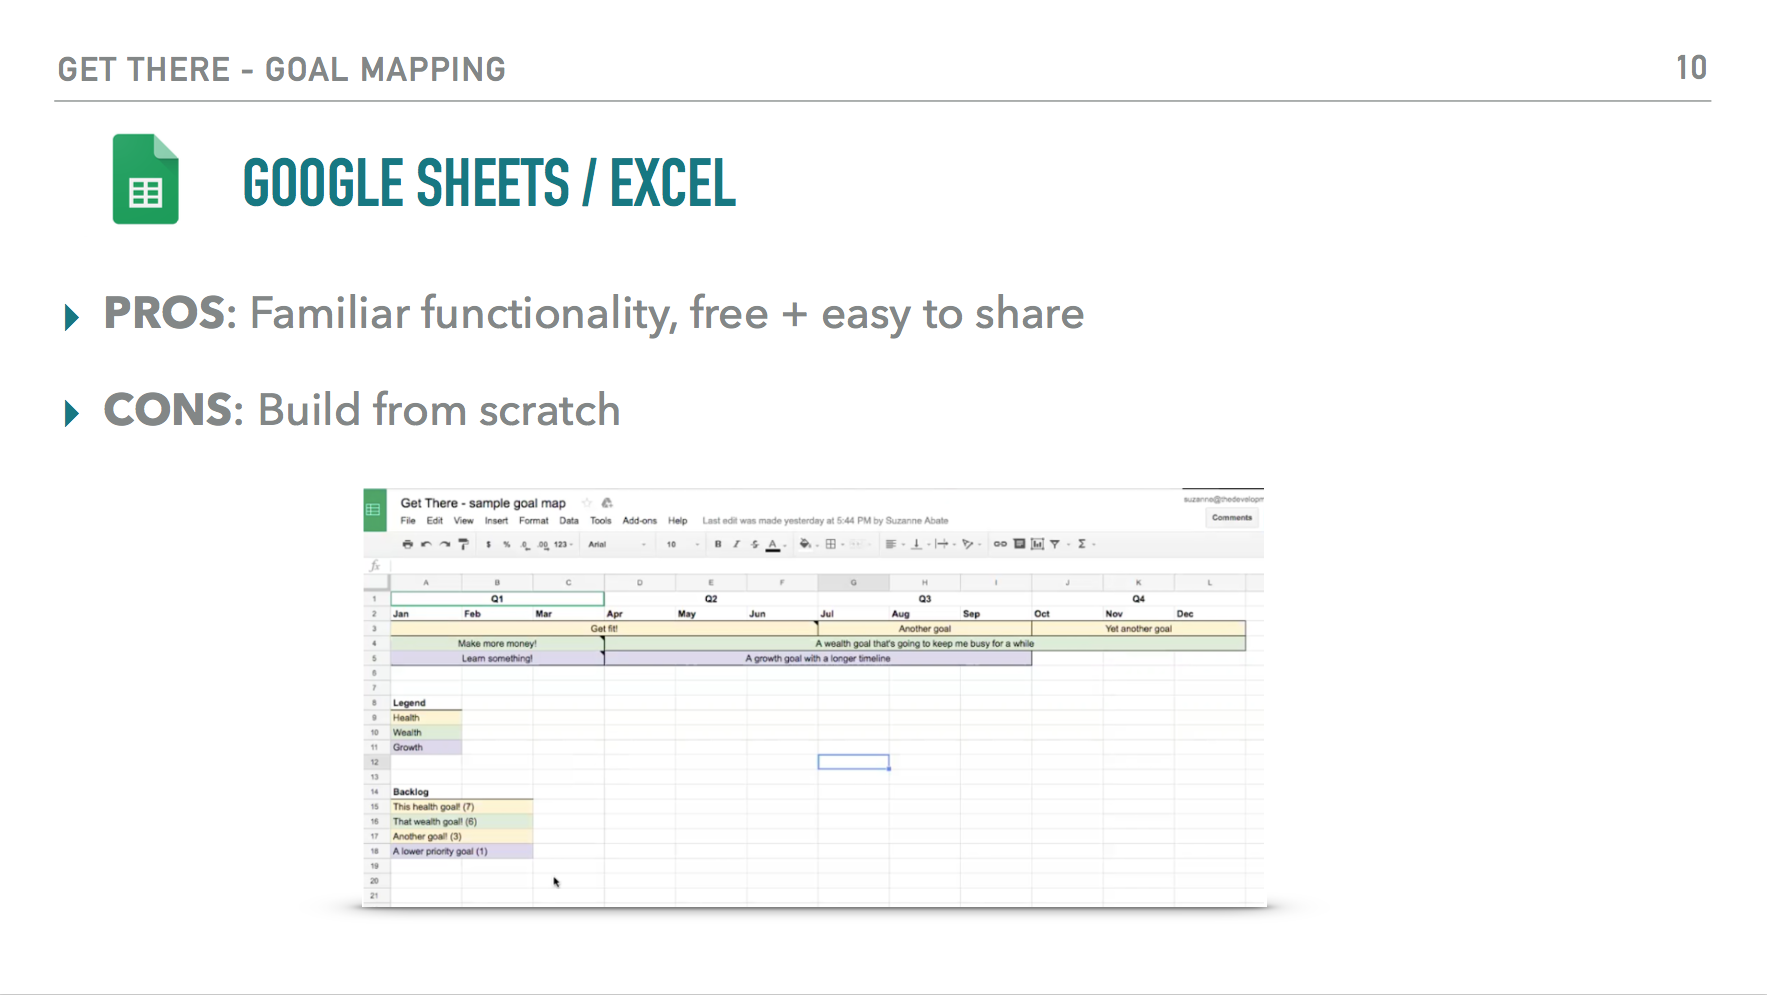Image resolution: width=1767 pixels, height=995 pixels.
Task: Click the Comments button
Action: tap(1232, 518)
